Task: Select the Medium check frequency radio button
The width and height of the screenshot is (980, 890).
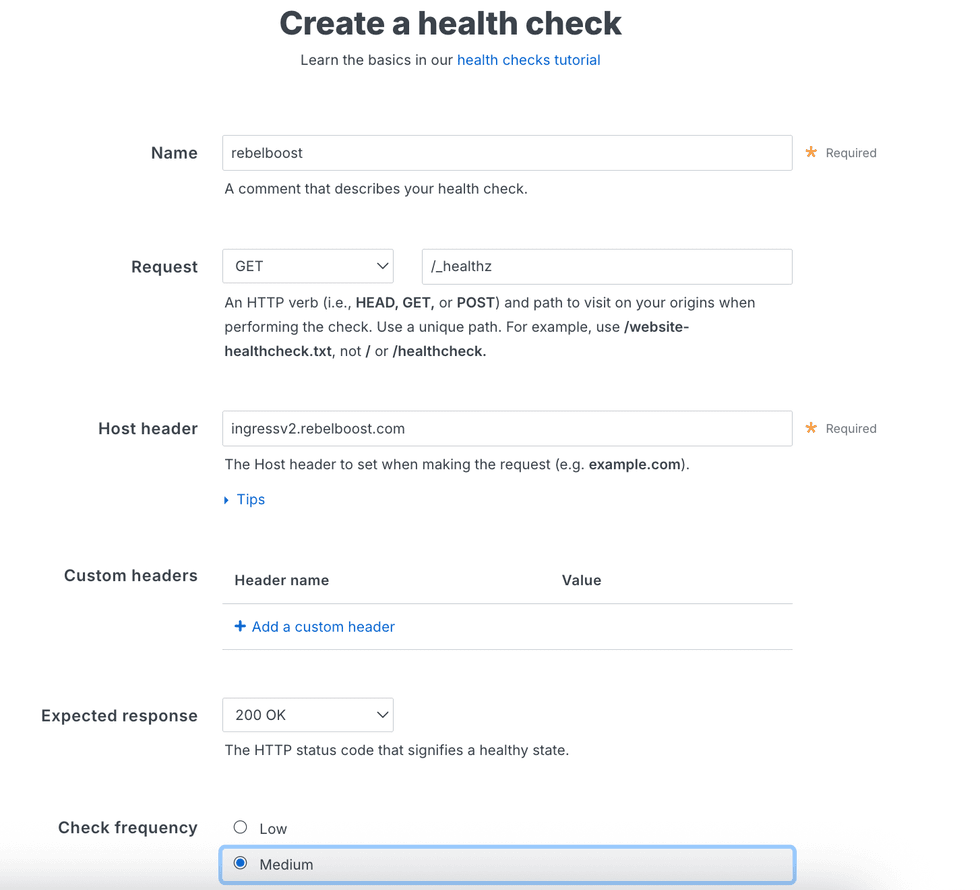Action: 240,863
